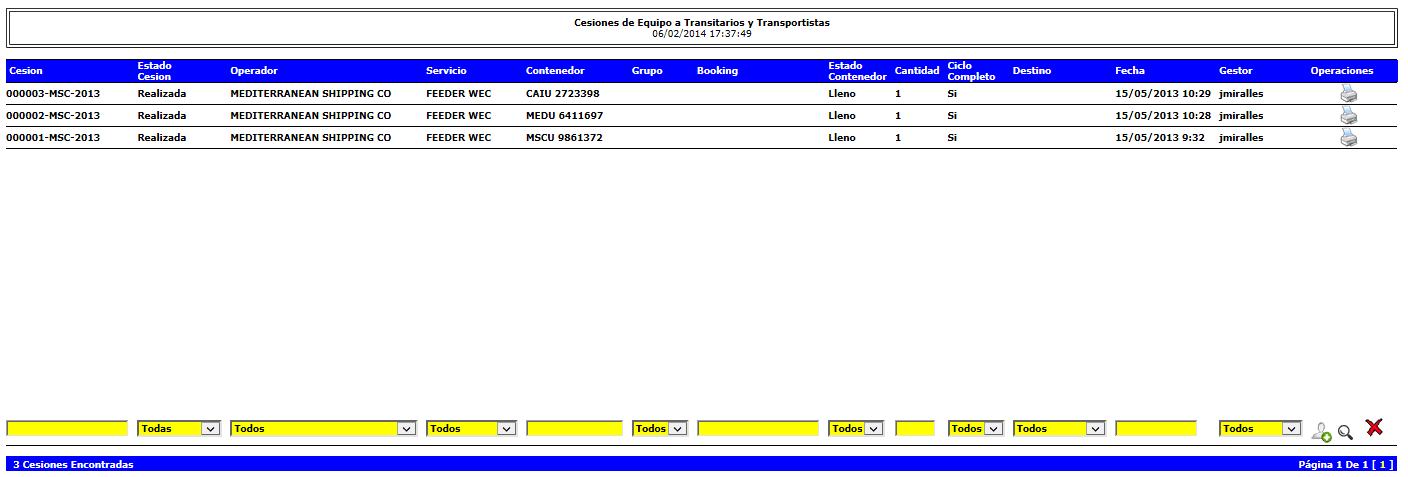Open the Ciclo Completo filter dropdown
The image size is (1408, 477).
(976, 428)
